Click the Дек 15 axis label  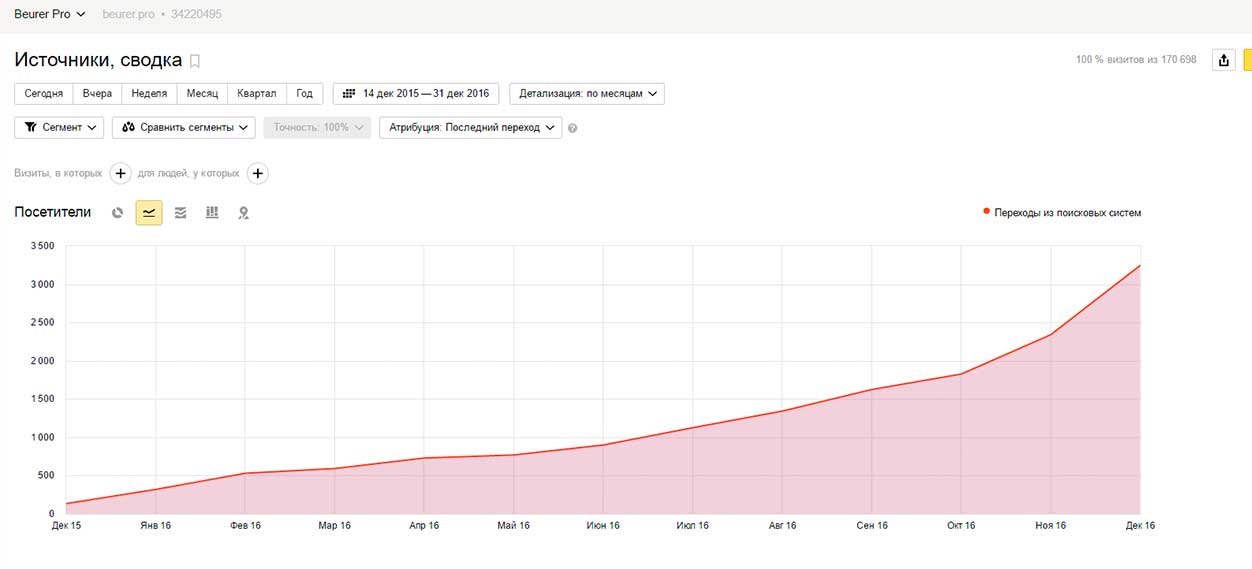(x=66, y=525)
